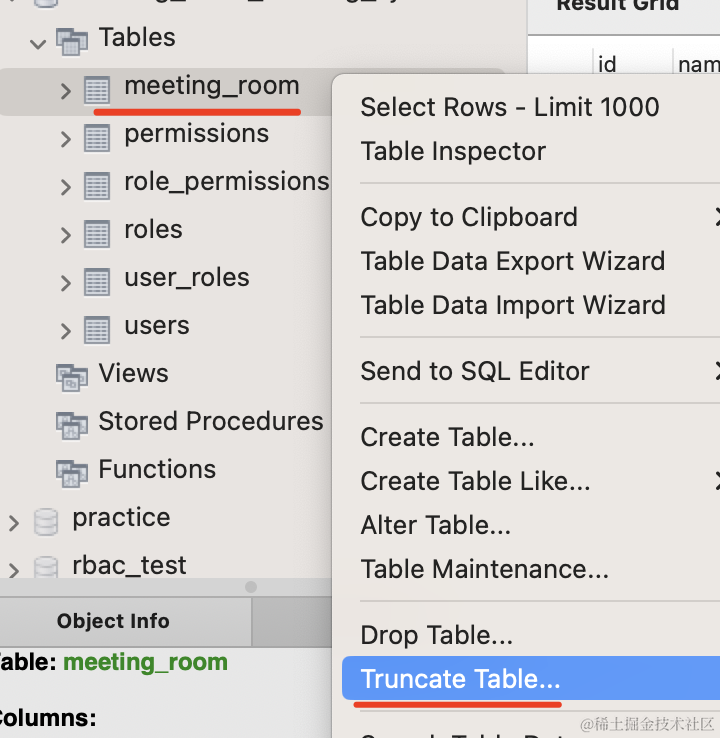Click the role_permissions table icon

click(97, 186)
